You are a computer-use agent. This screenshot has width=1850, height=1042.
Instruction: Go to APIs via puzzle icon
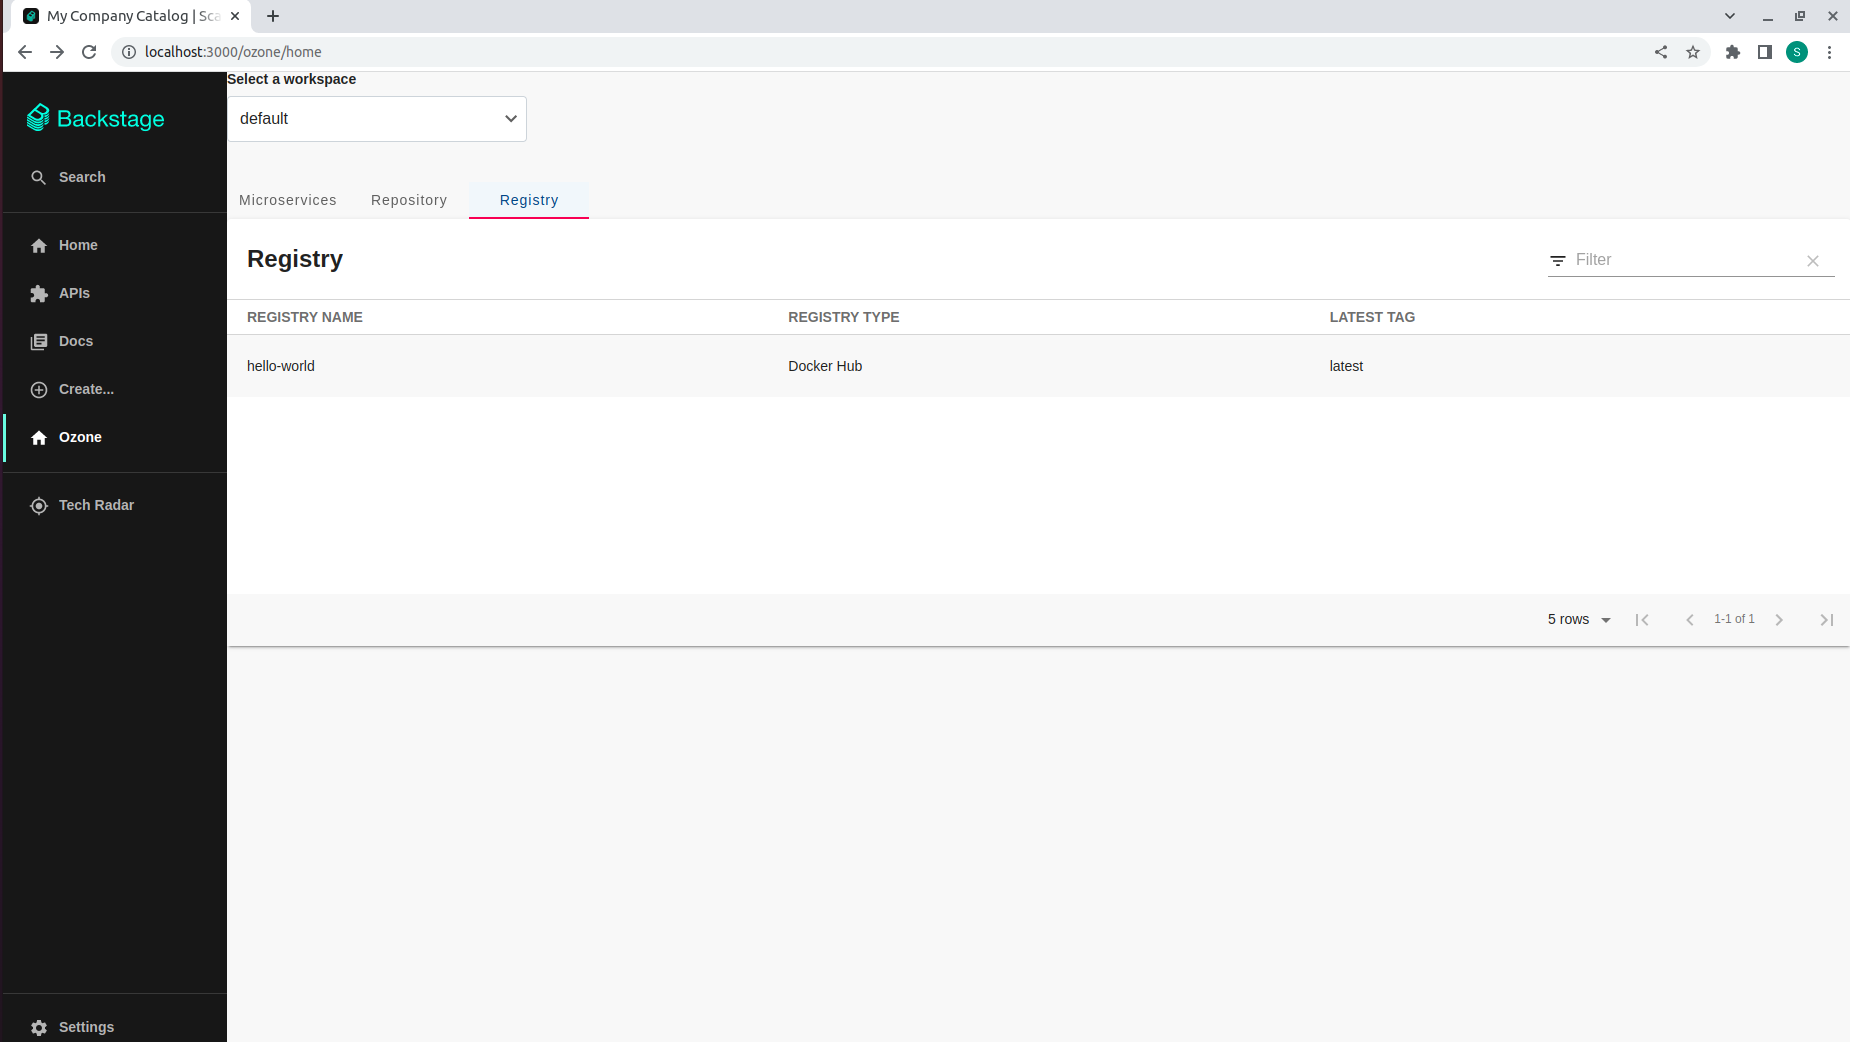(39, 294)
